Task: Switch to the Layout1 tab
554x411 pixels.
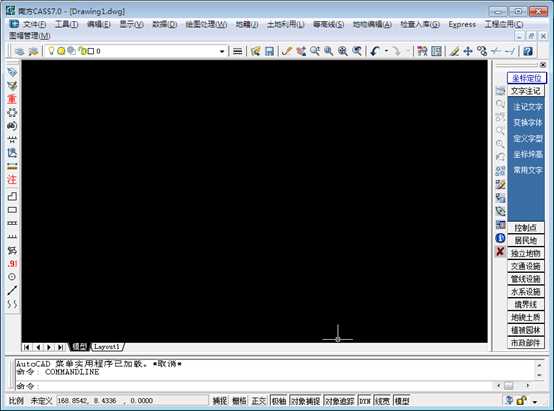Action: (107, 347)
